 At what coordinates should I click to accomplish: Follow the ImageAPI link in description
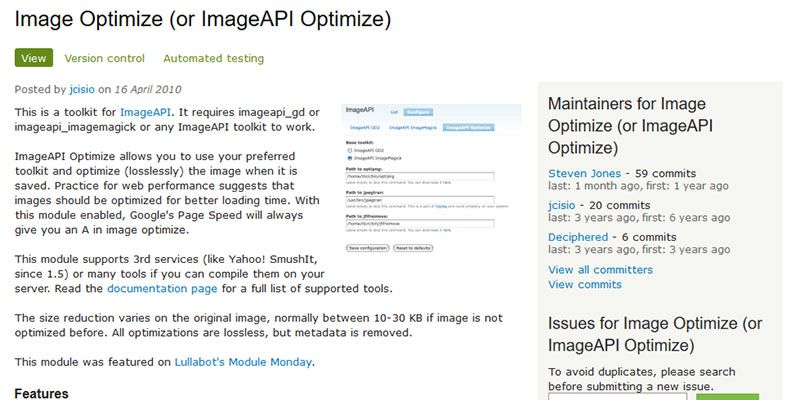tap(145, 112)
